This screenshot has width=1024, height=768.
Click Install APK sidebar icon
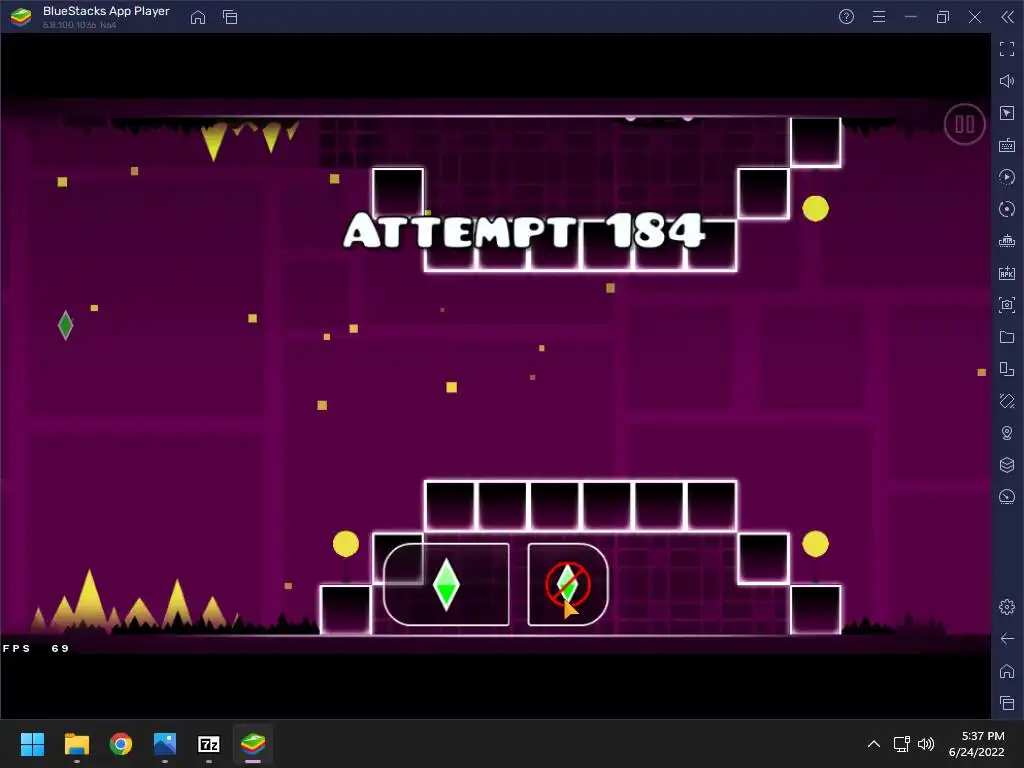pyautogui.click(x=1007, y=273)
